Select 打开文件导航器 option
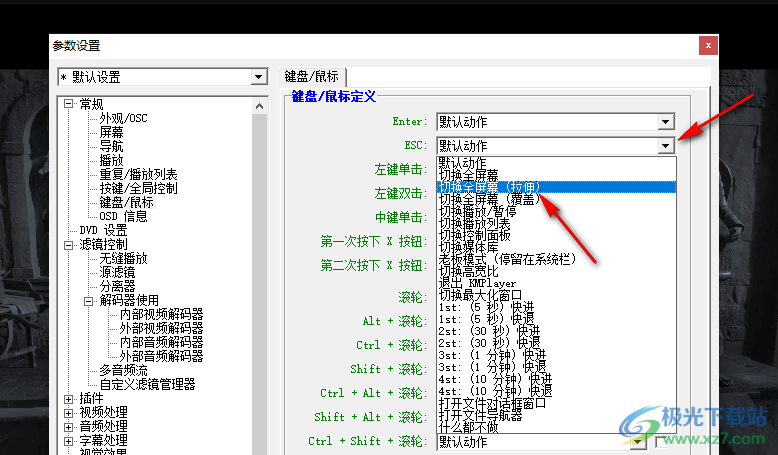Viewport: 778px width, 455px height. tap(556, 415)
